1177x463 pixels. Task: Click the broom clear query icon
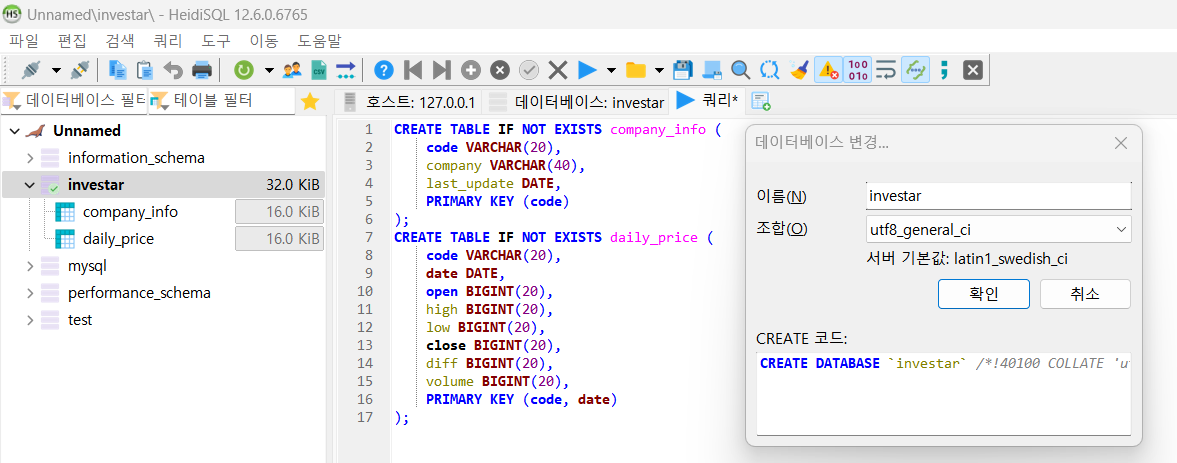point(798,70)
